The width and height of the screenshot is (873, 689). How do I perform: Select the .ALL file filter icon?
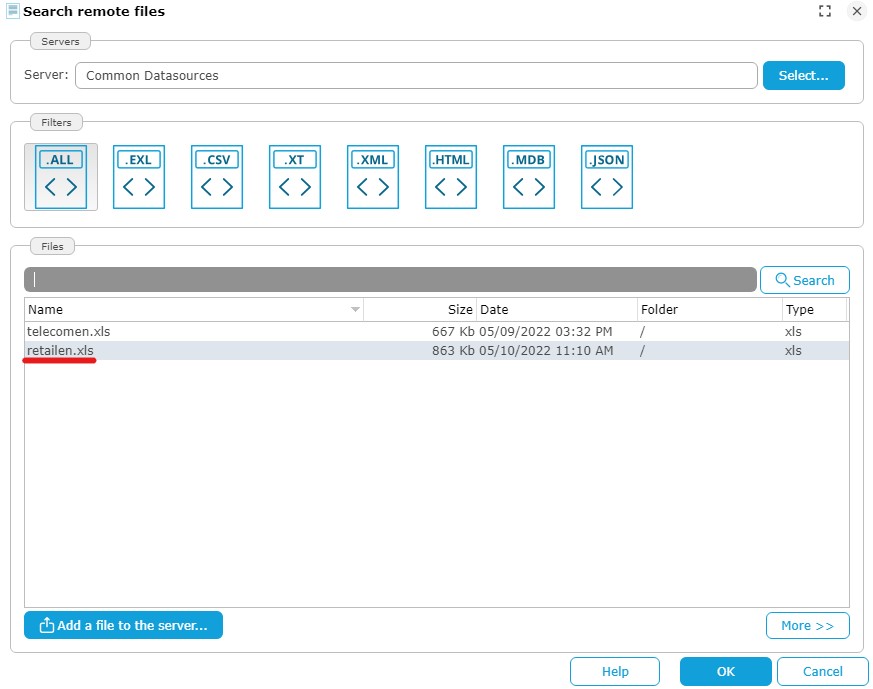(x=61, y=177)
